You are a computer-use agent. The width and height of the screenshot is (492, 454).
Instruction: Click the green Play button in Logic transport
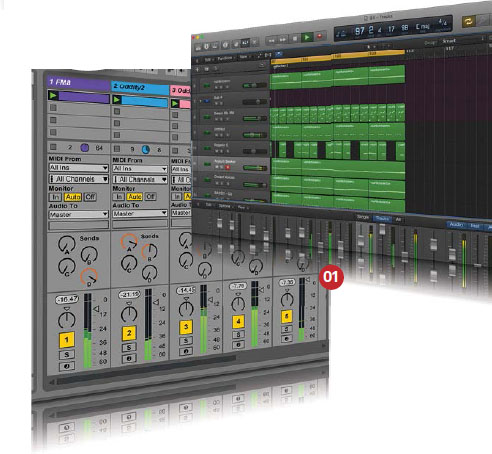pos(307,37)
